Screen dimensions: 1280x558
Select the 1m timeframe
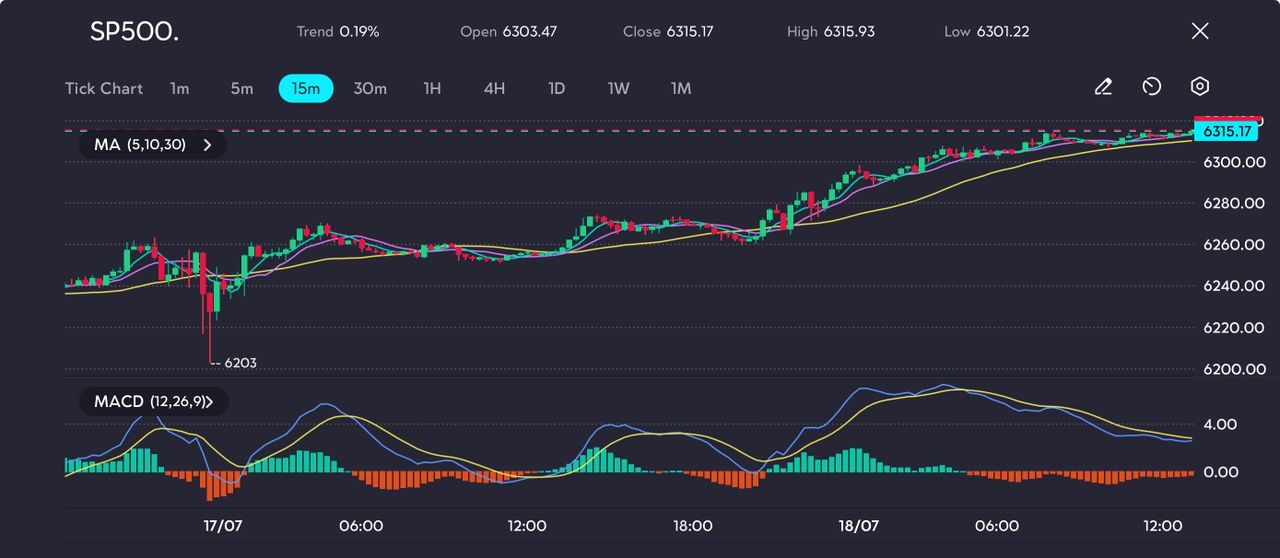tap(179, 89)
